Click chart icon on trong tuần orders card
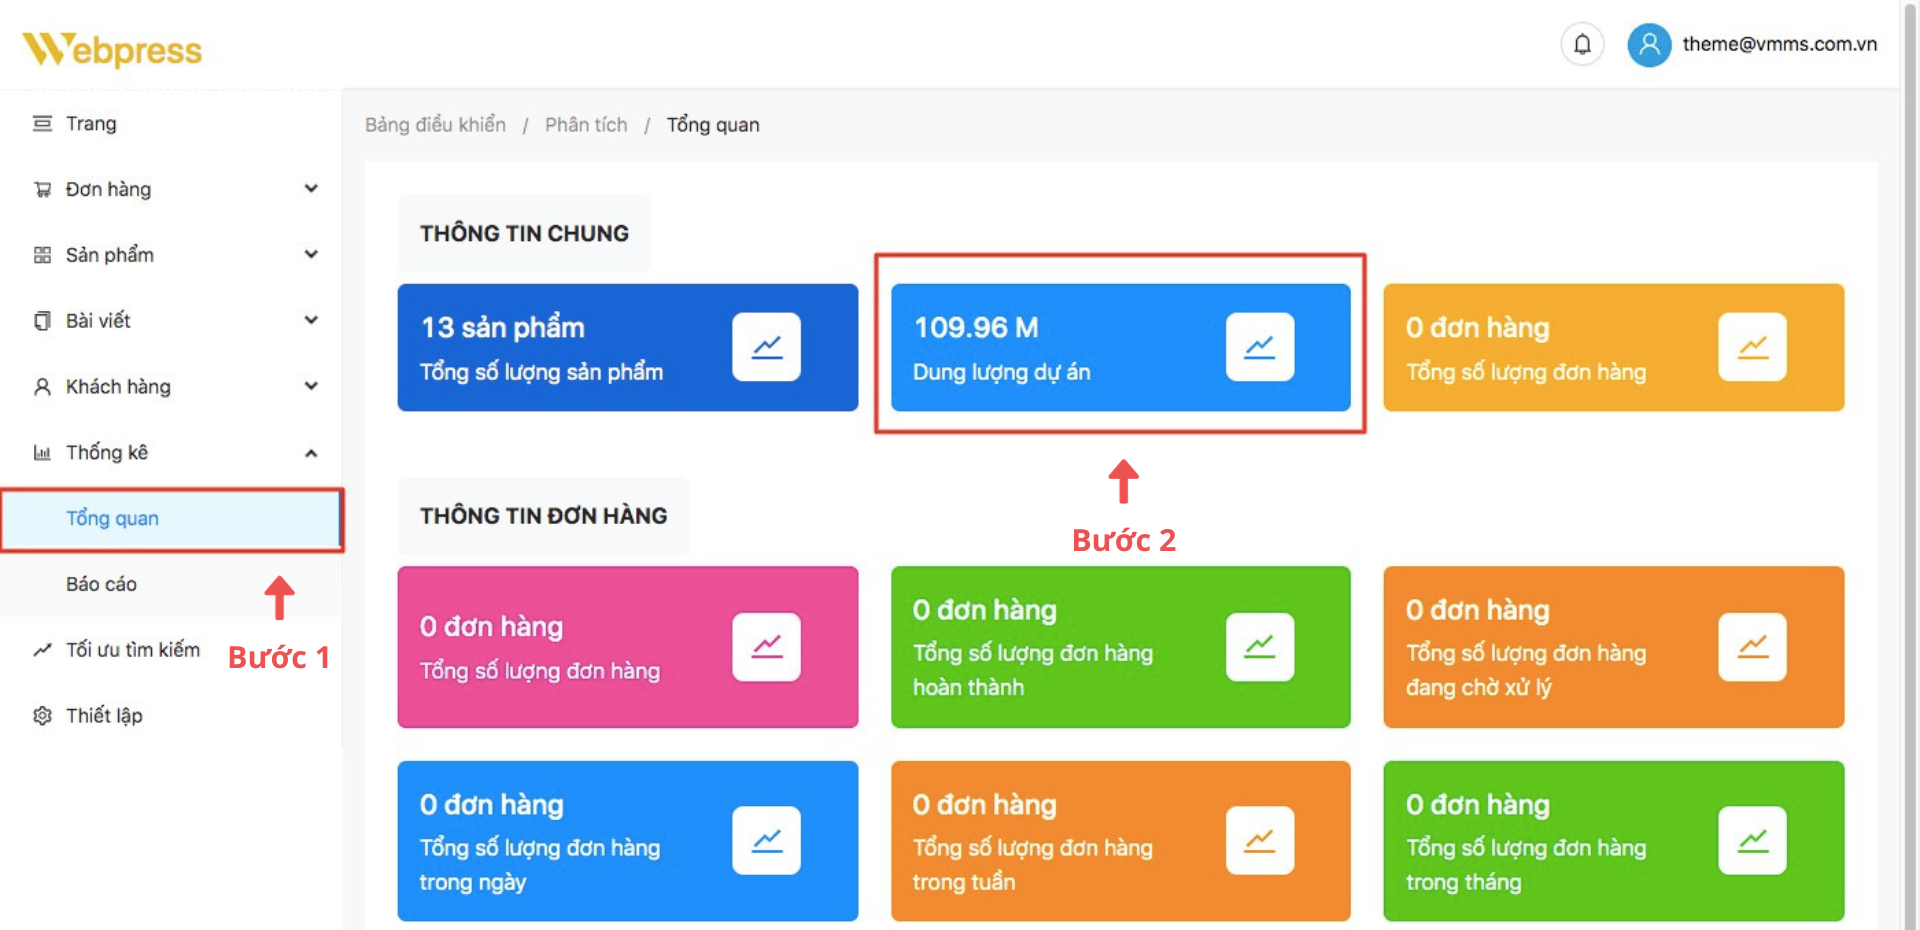This screenshot has width=1920, height=930. 1259,841
